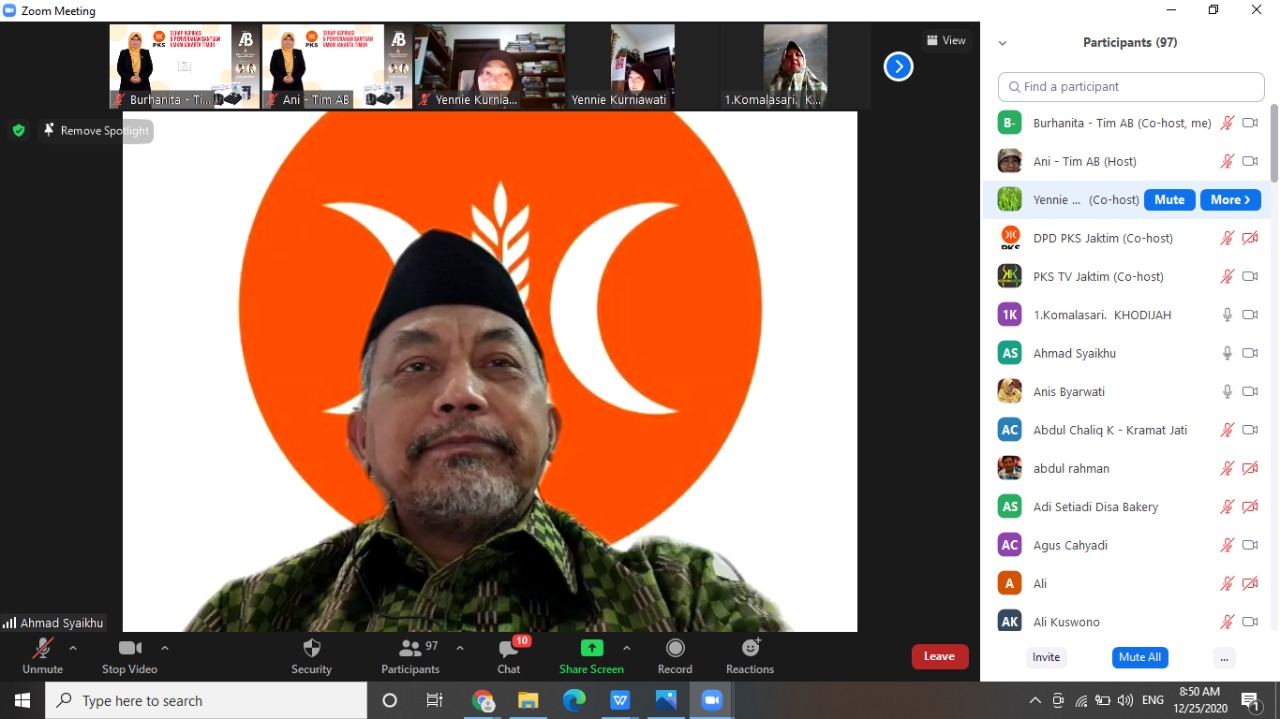Image resolution: width=1280 pixels, height=719 pixels.
Task: Open the Chat panel icon
Action: pos(509,649)
